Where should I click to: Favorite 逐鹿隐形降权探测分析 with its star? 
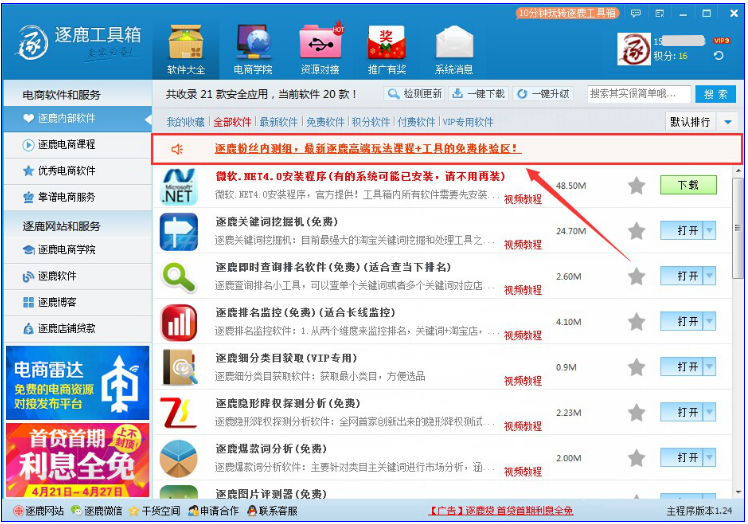(x=636, y=412)
